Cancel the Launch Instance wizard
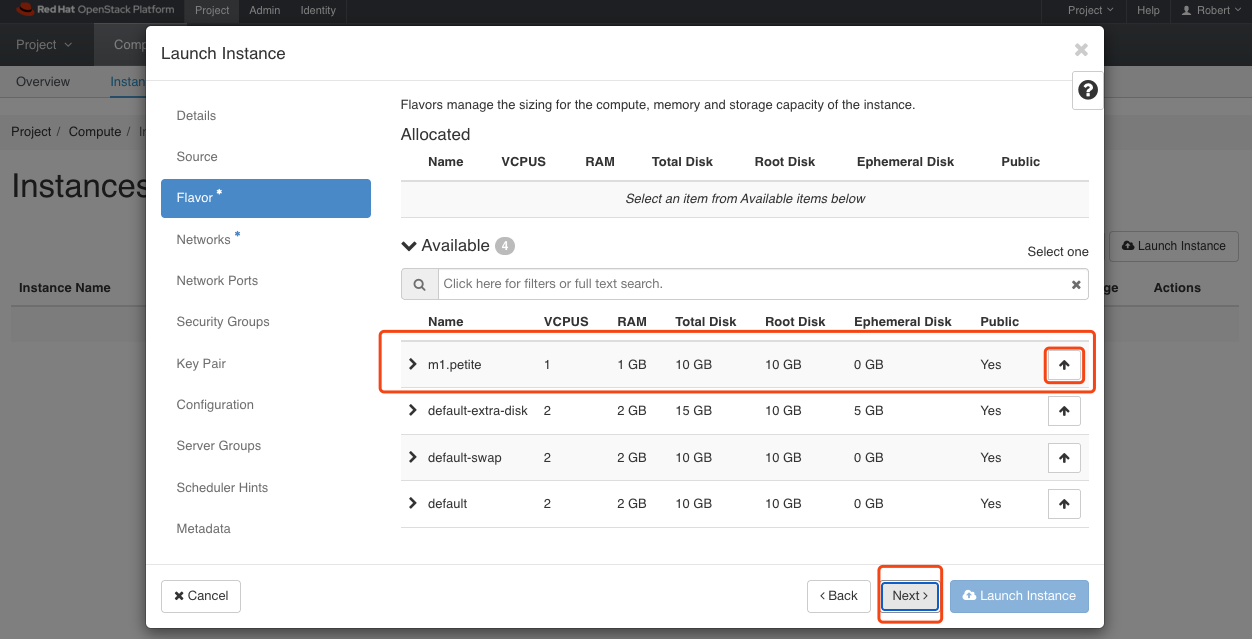Image resolution: width=1252 pixels, height=639 pixels. [x=201, y=596]
